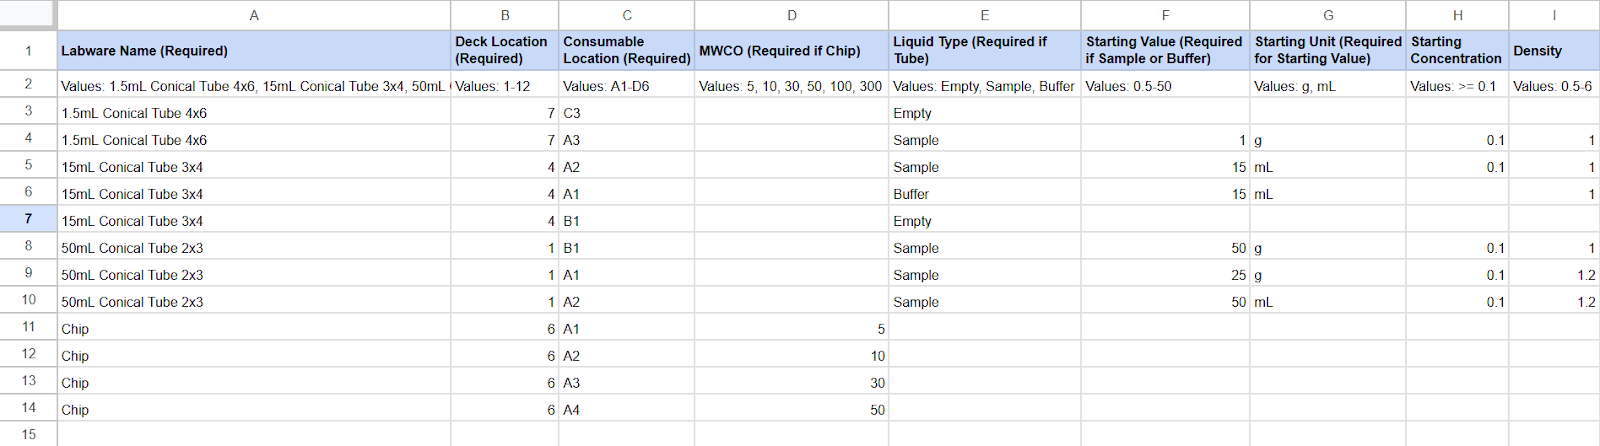Select the 'Starting Concentration' header cell
This screenshot has width=1600, height=446.
1456,51
